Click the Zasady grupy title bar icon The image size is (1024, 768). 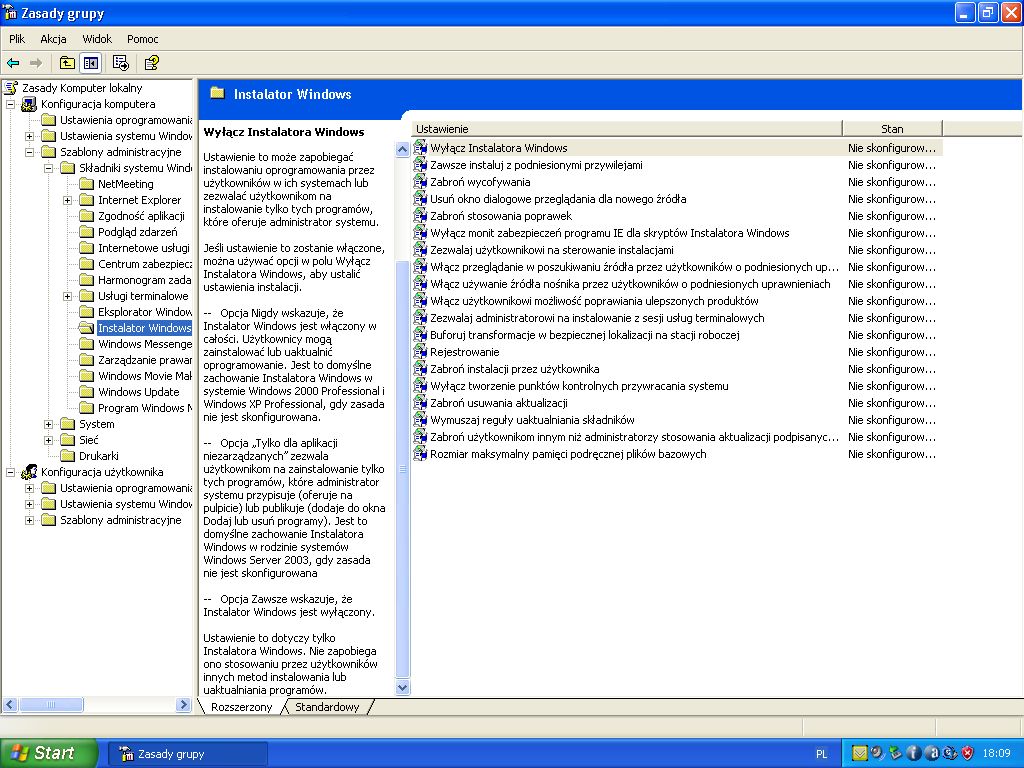10,12
